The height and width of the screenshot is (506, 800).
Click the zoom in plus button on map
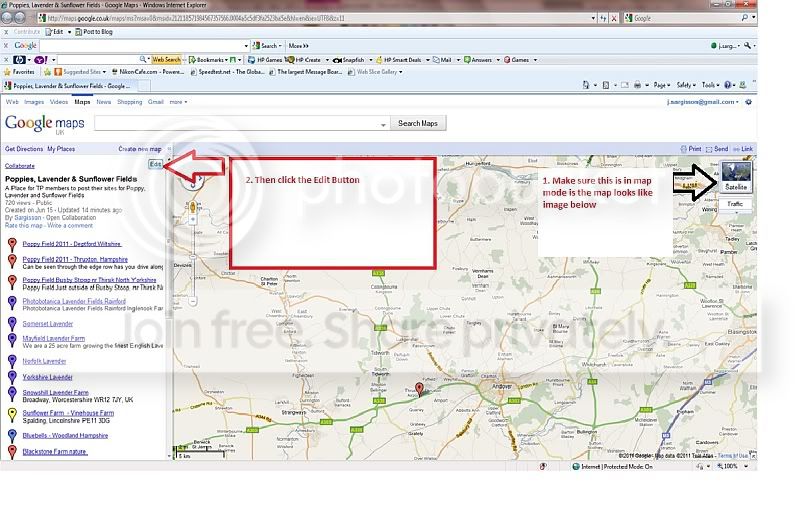tap(193, 220)
